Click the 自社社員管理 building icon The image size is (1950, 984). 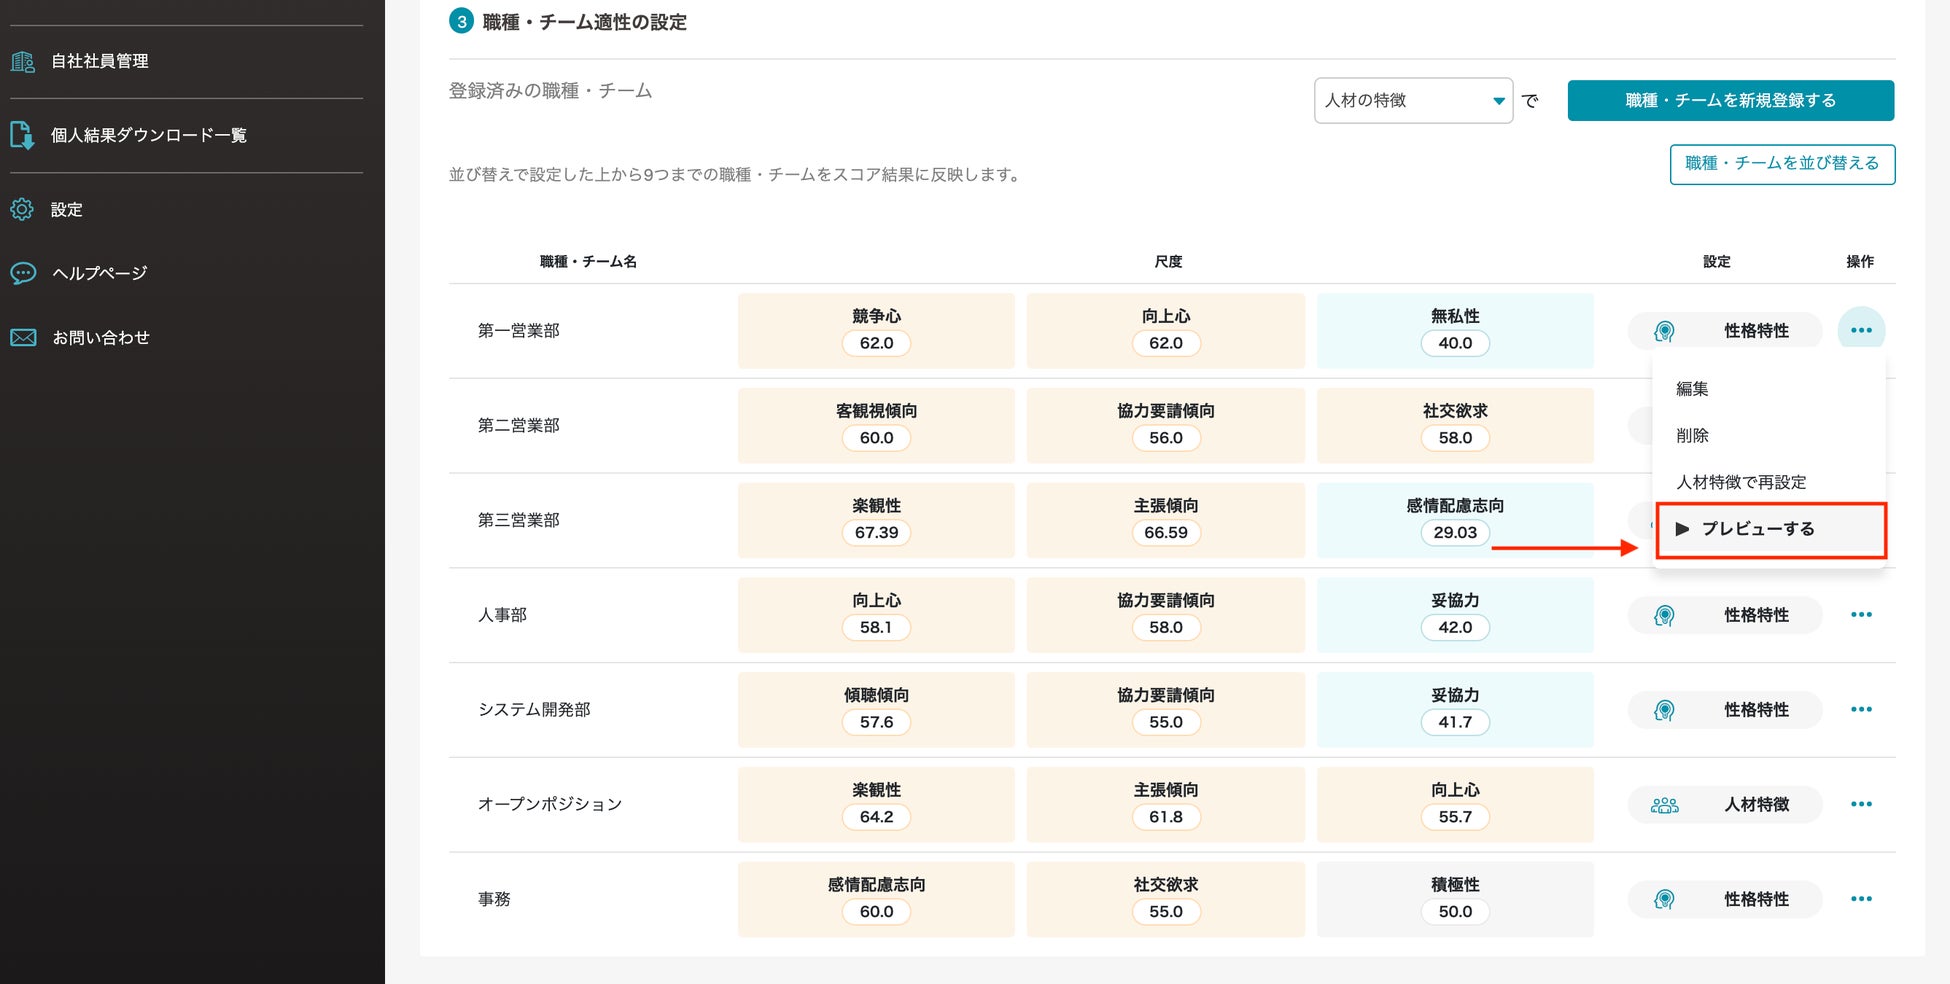pos(22,62)
